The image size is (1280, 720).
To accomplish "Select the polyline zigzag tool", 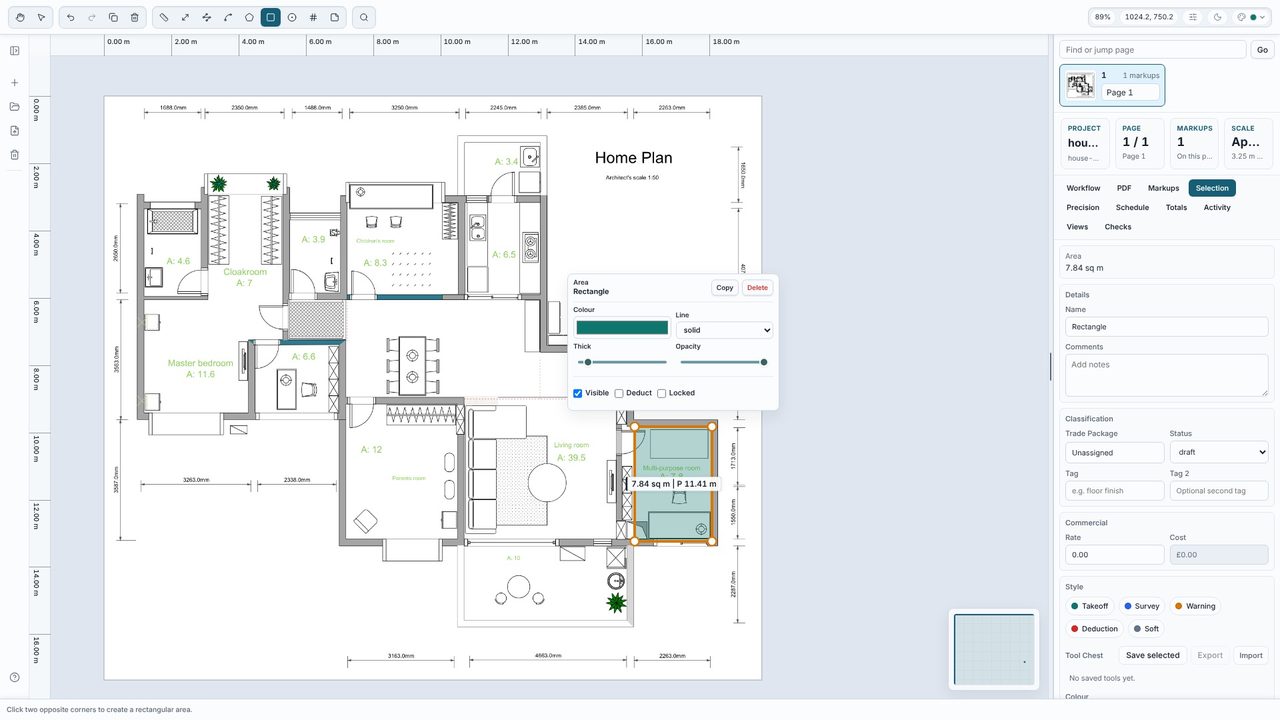I will click(207, 17).
